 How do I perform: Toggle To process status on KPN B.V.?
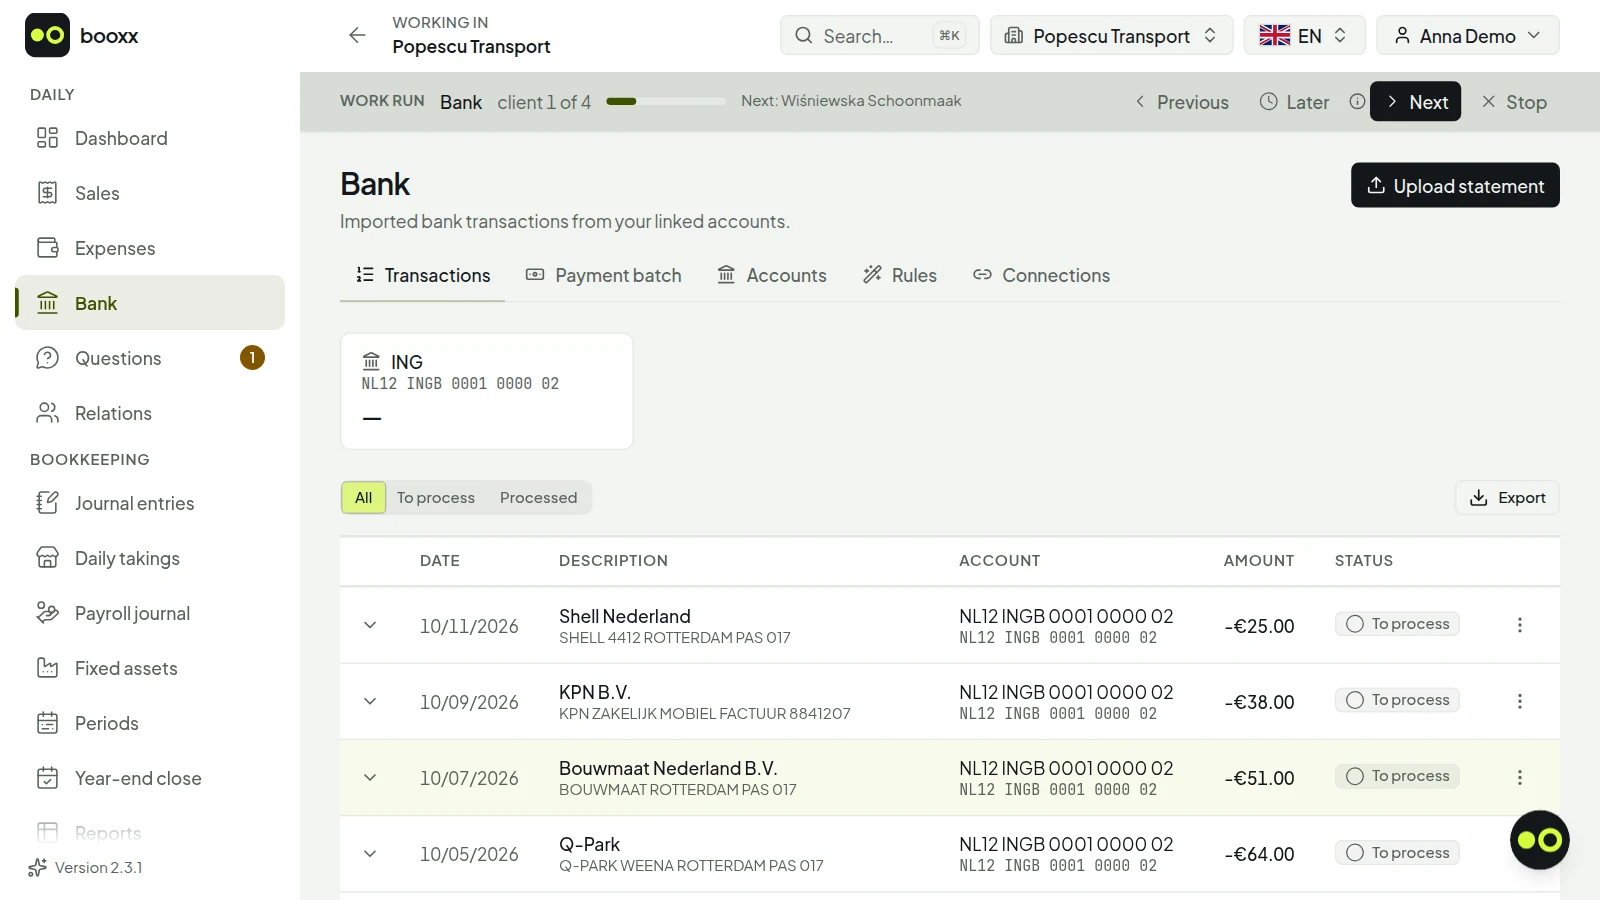tap(1397, 700)
